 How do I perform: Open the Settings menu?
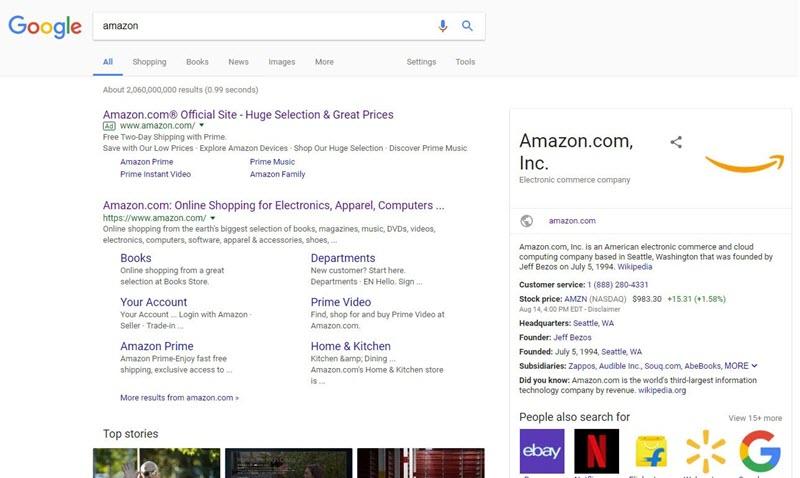pos(421,62)
